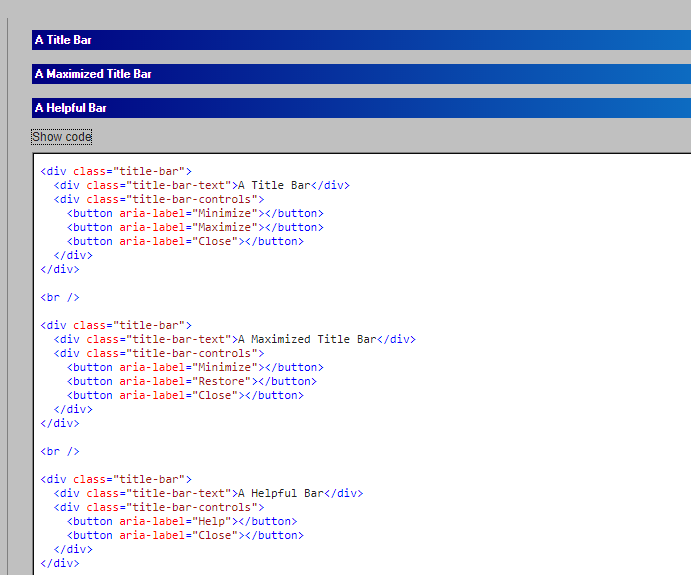Click code line containing aria-label="Maximize"

(x=195, y=227)
